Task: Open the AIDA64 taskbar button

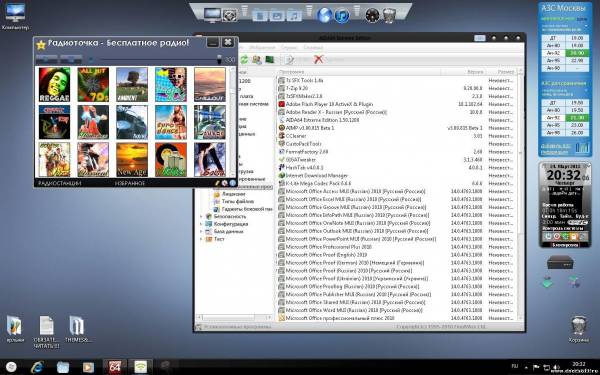Action: pyautogui.click(x=115, y=367)
